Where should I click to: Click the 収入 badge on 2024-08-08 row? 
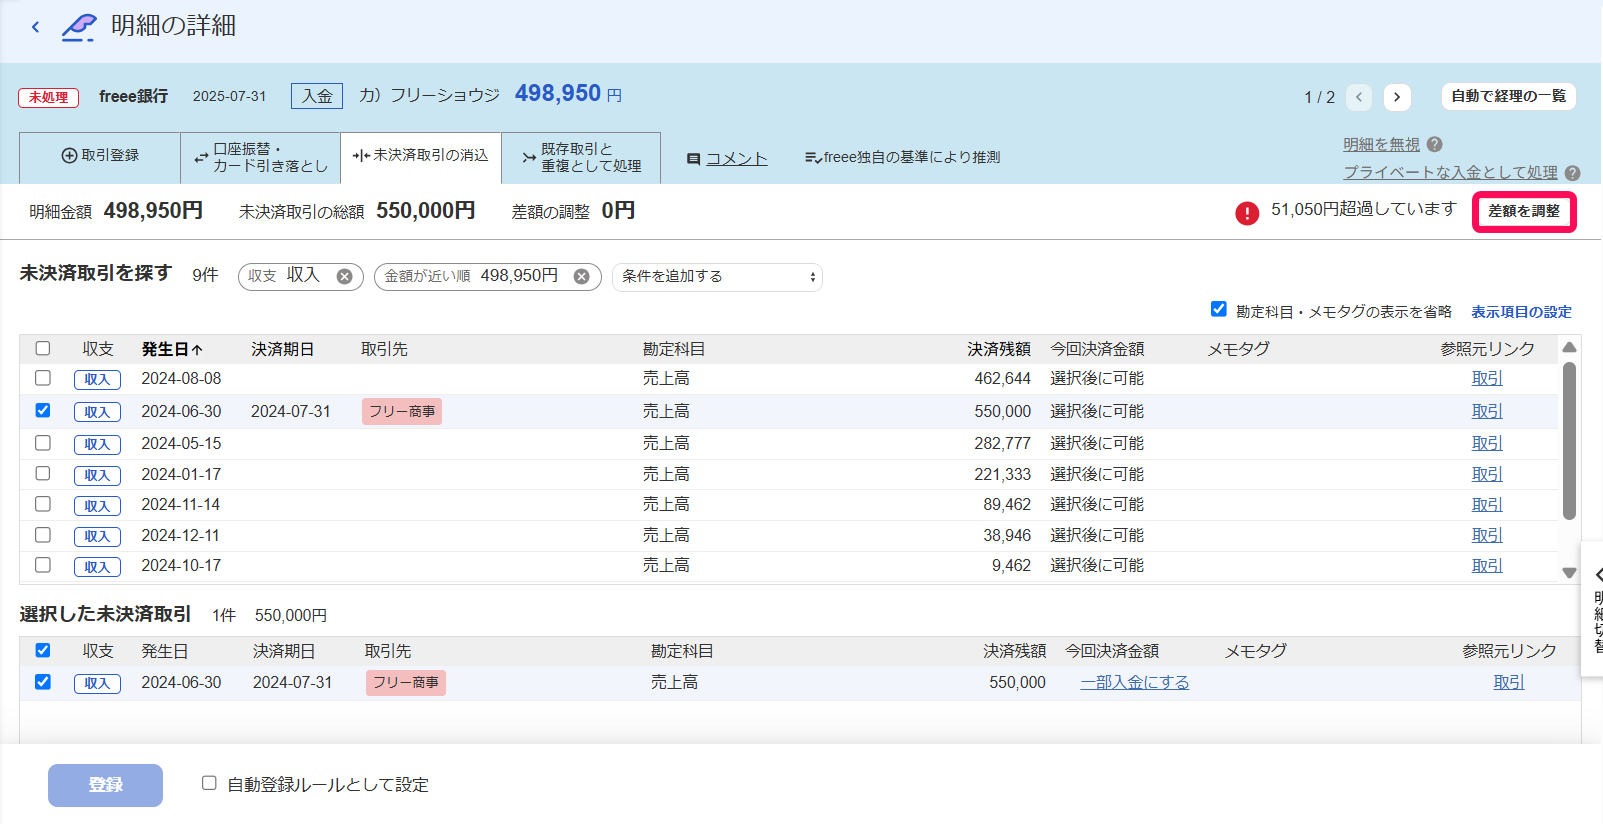coord(97,380)
